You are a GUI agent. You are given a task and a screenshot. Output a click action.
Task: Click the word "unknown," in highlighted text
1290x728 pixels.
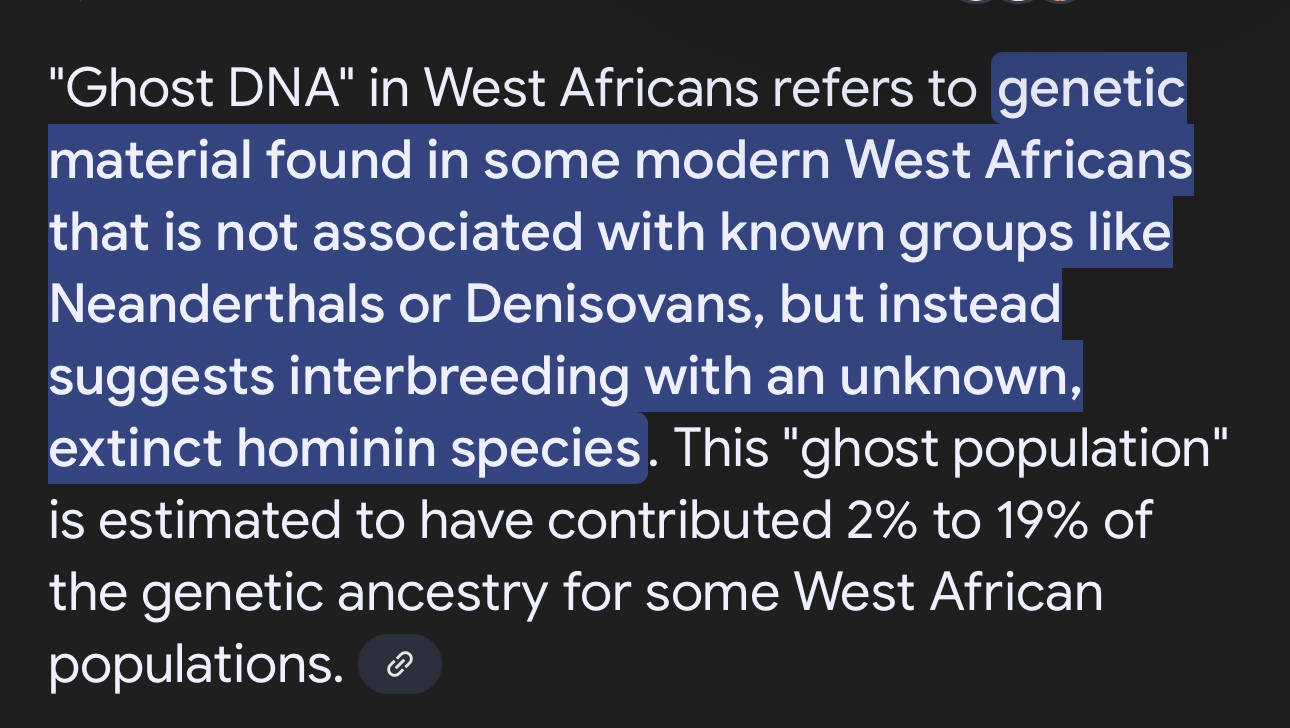tap(961, 377)
